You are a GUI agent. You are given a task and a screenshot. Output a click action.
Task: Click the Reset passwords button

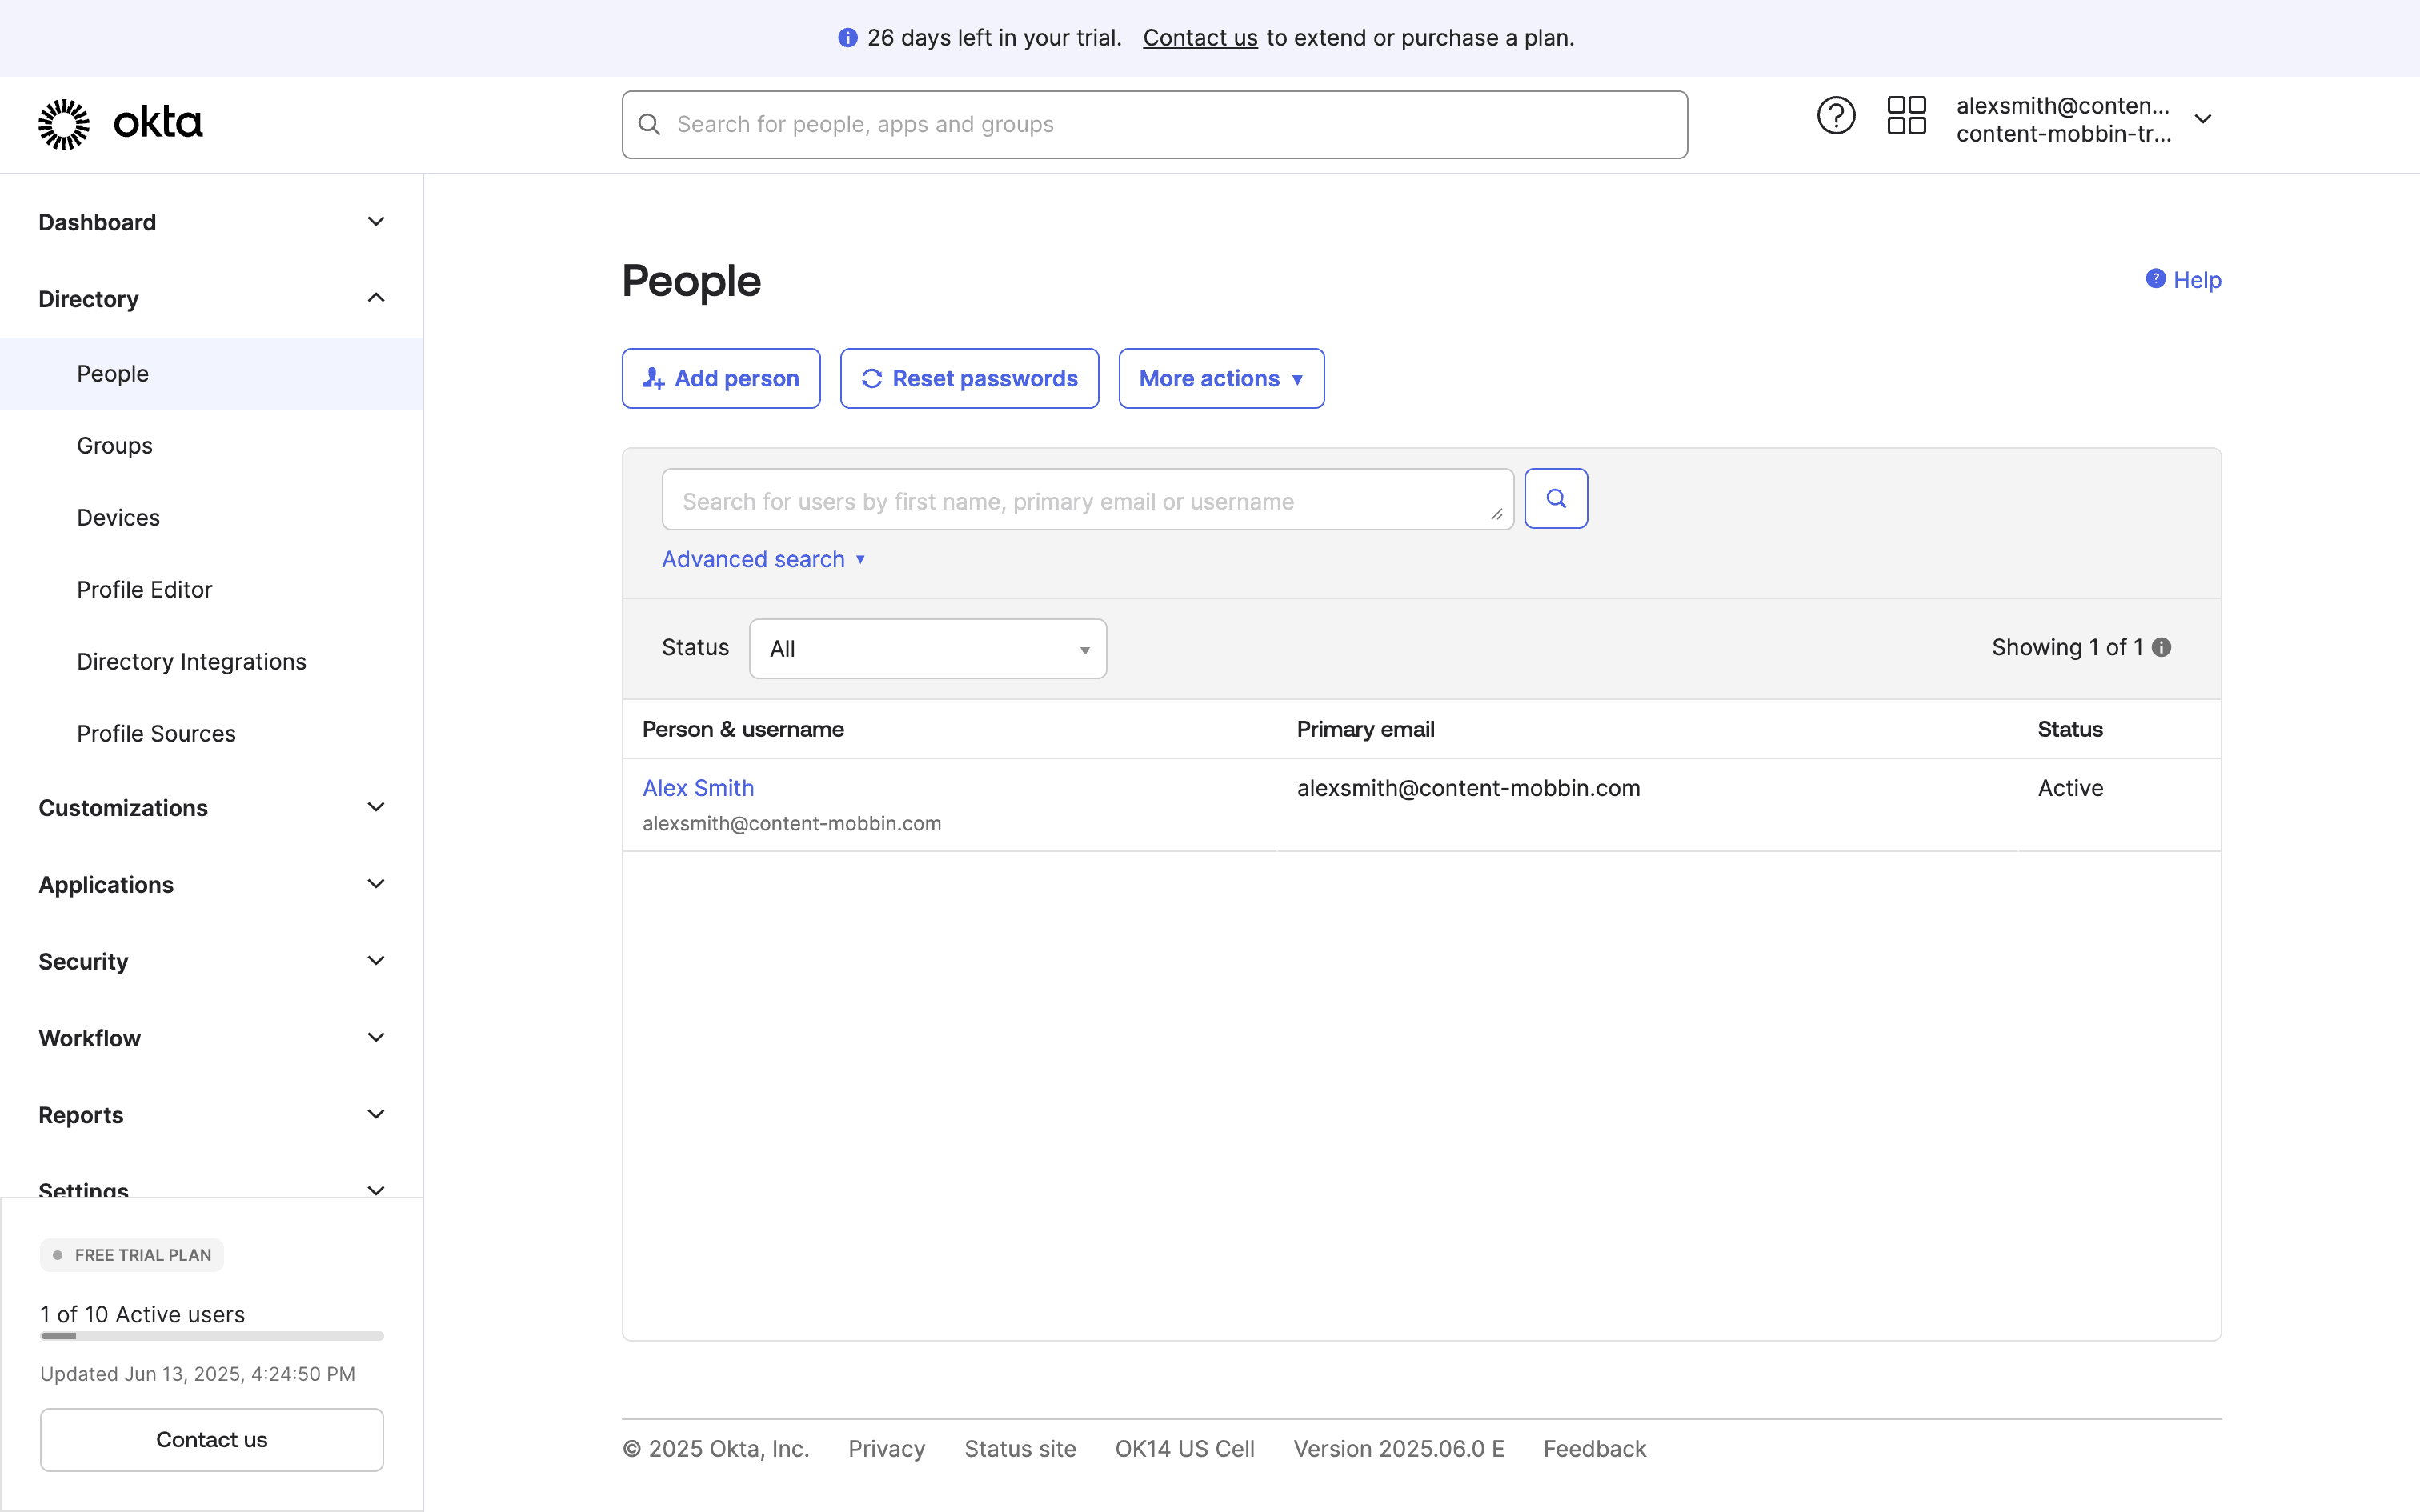click(969, 378)
